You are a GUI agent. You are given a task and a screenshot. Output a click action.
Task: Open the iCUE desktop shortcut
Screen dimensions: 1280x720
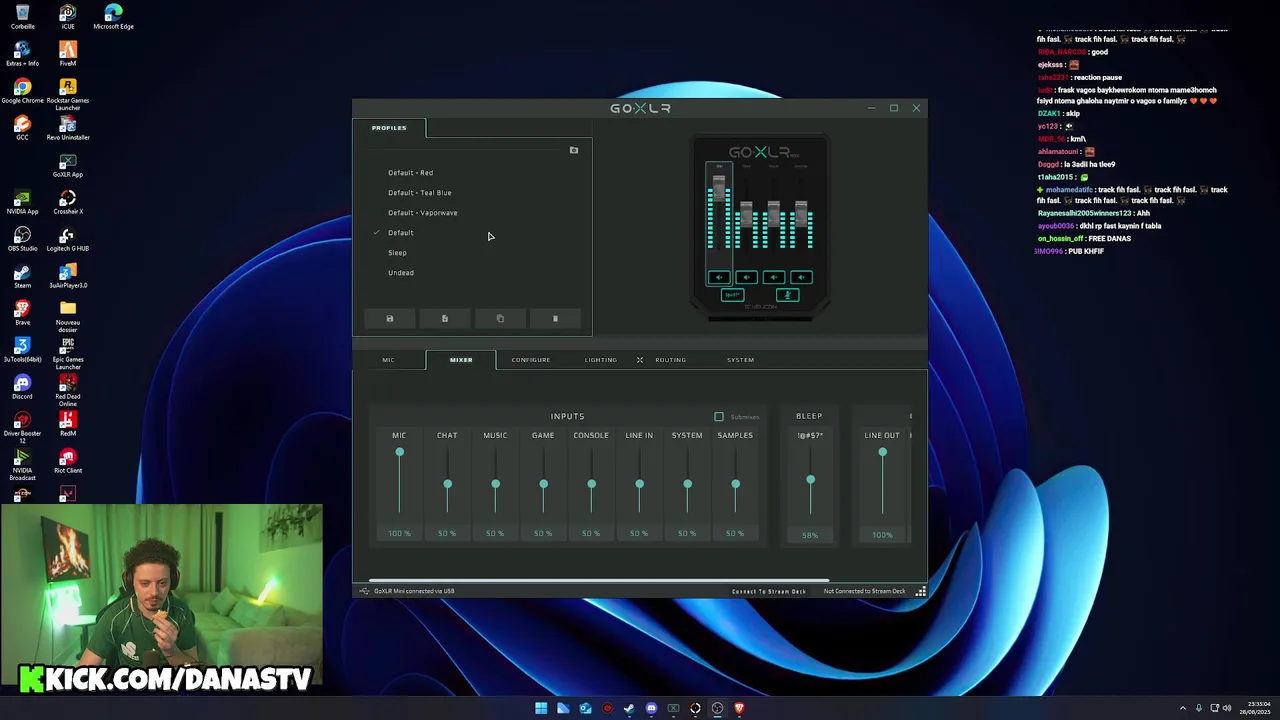click(68, 16)
